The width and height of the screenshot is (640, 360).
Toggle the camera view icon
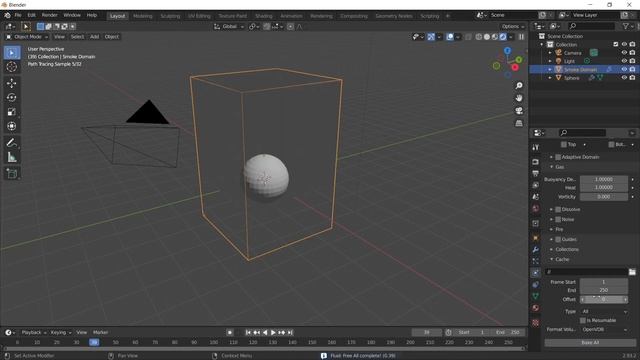(x=519, y=111)
